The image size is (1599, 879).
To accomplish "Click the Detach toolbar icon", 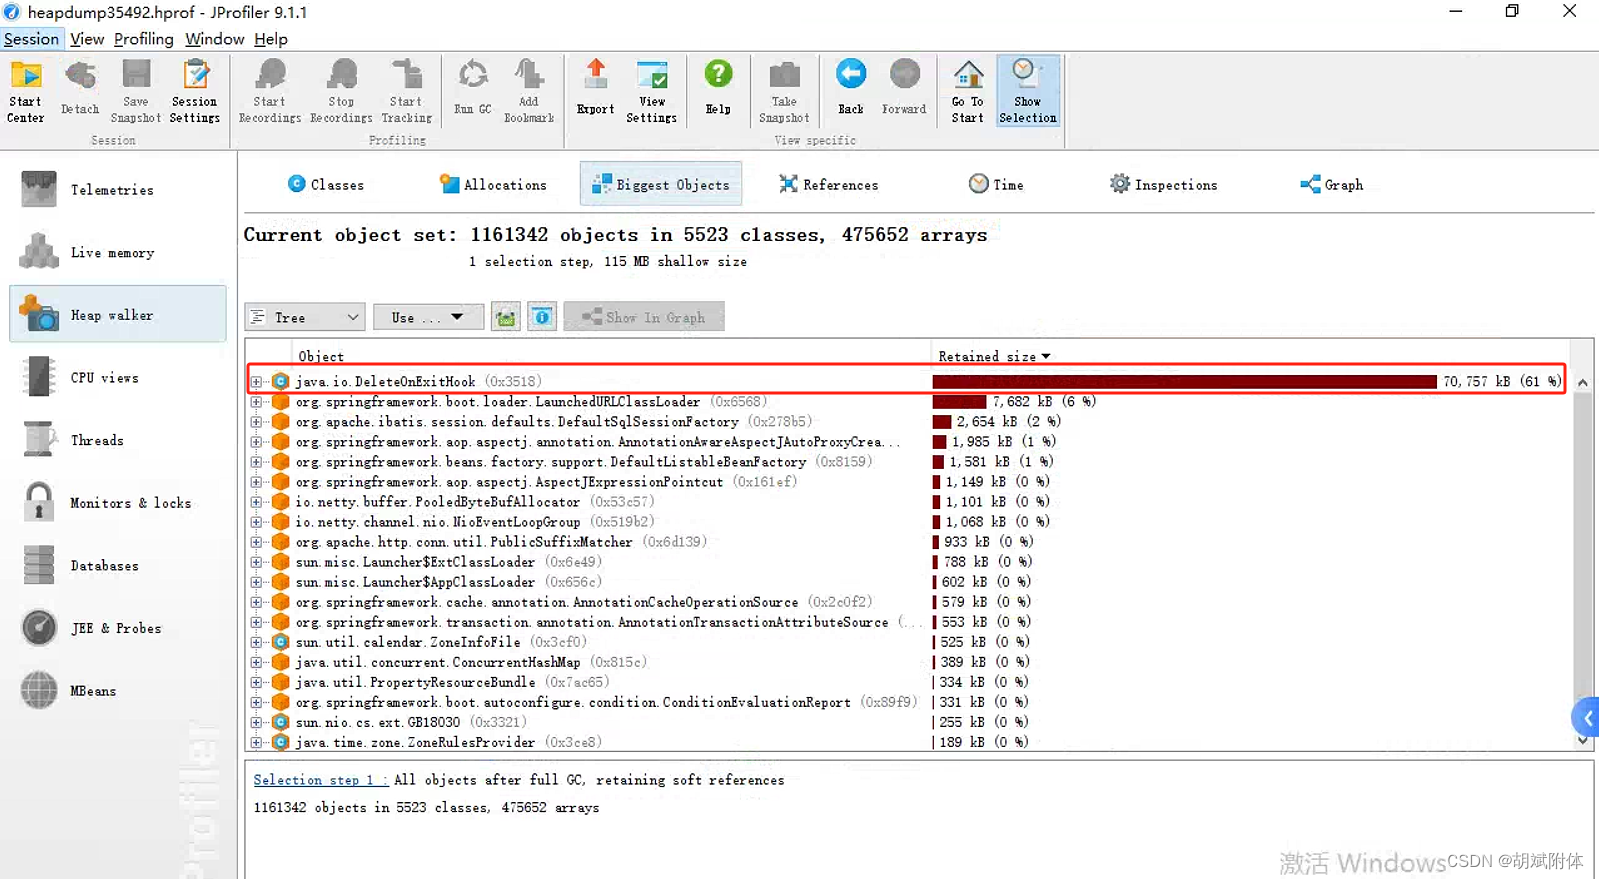I will [x=80, y=91].
